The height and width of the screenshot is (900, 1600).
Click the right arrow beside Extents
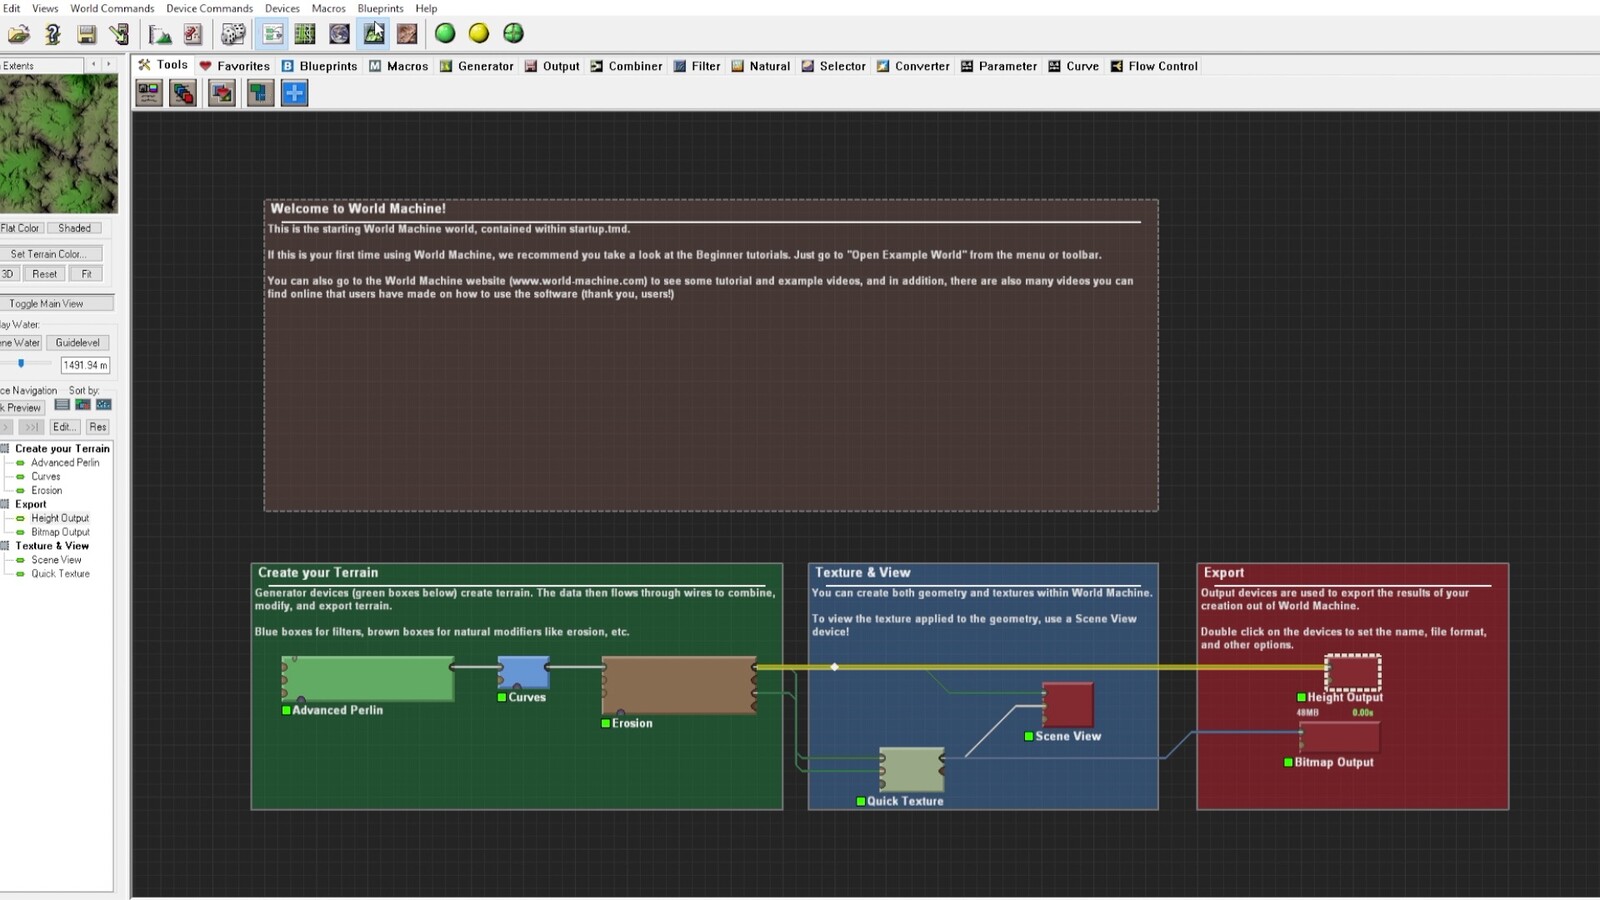pos(108,65)
